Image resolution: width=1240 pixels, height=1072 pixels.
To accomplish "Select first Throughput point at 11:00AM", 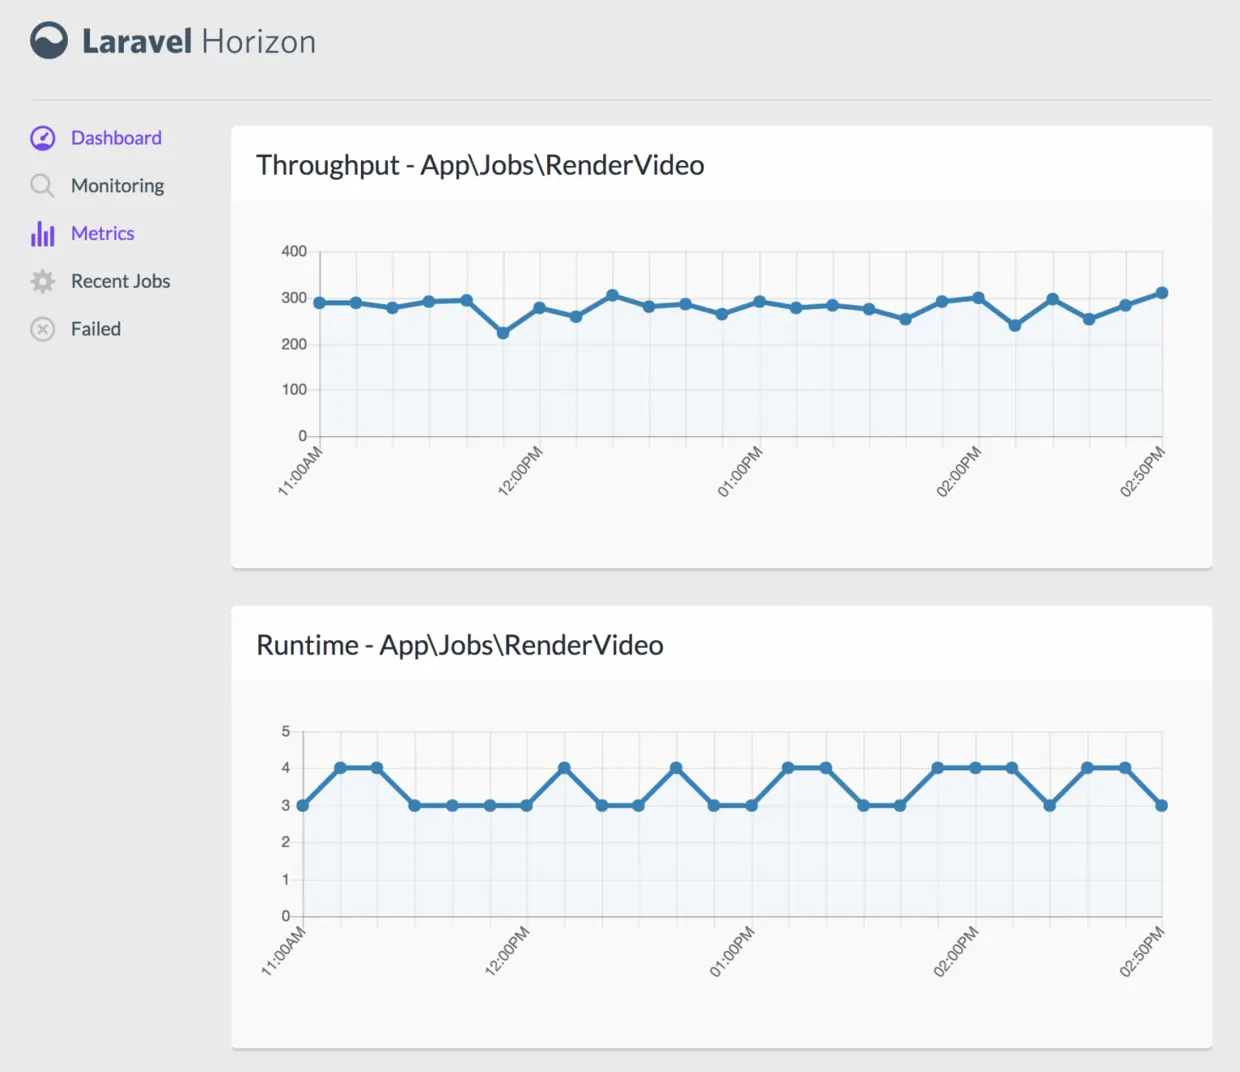I will 320,302.
